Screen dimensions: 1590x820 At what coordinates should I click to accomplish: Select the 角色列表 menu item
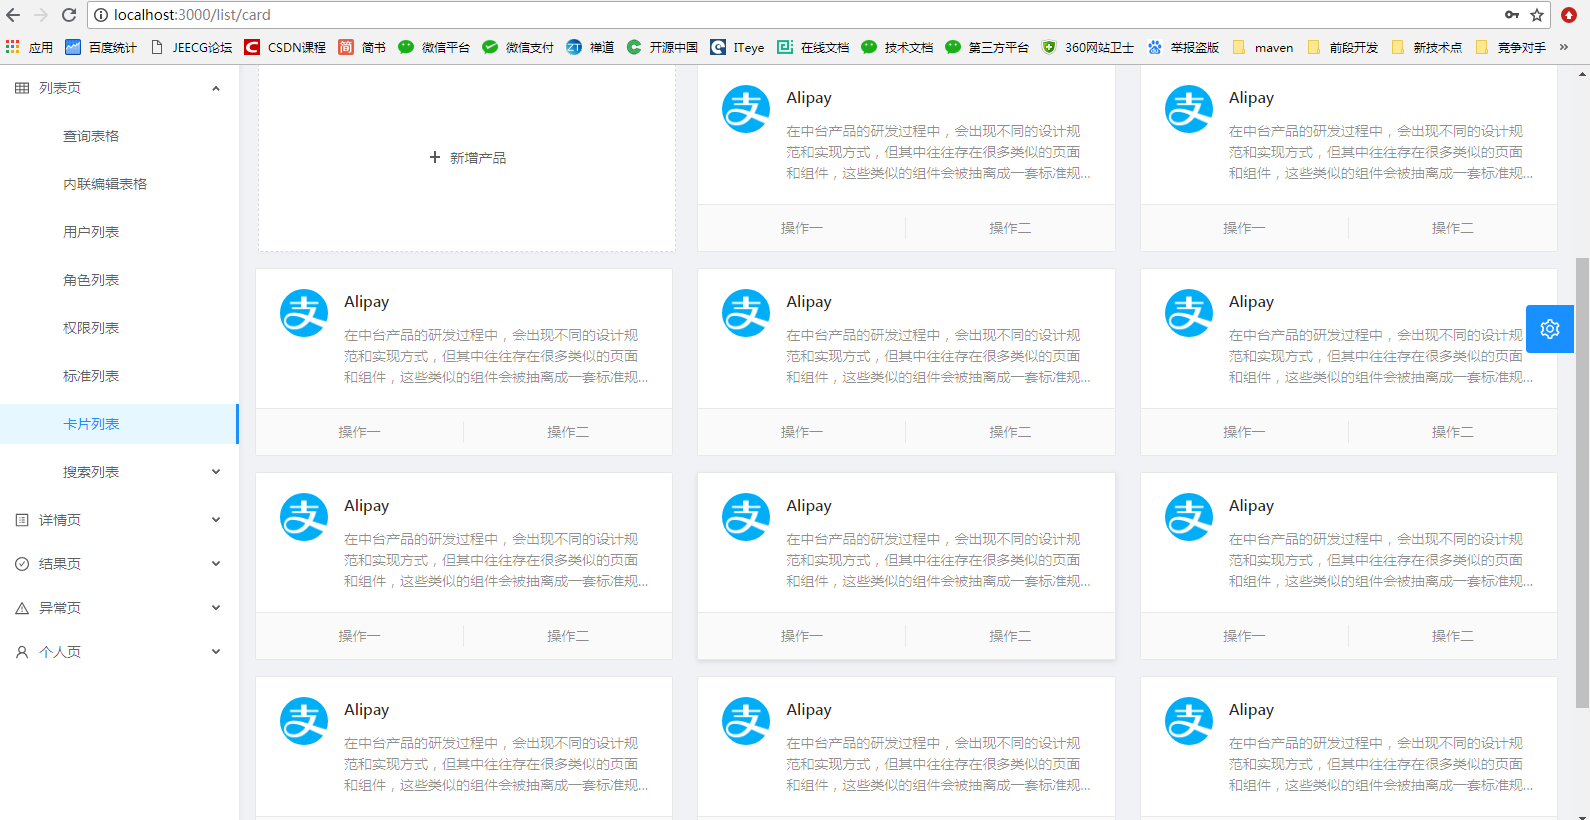119,280
